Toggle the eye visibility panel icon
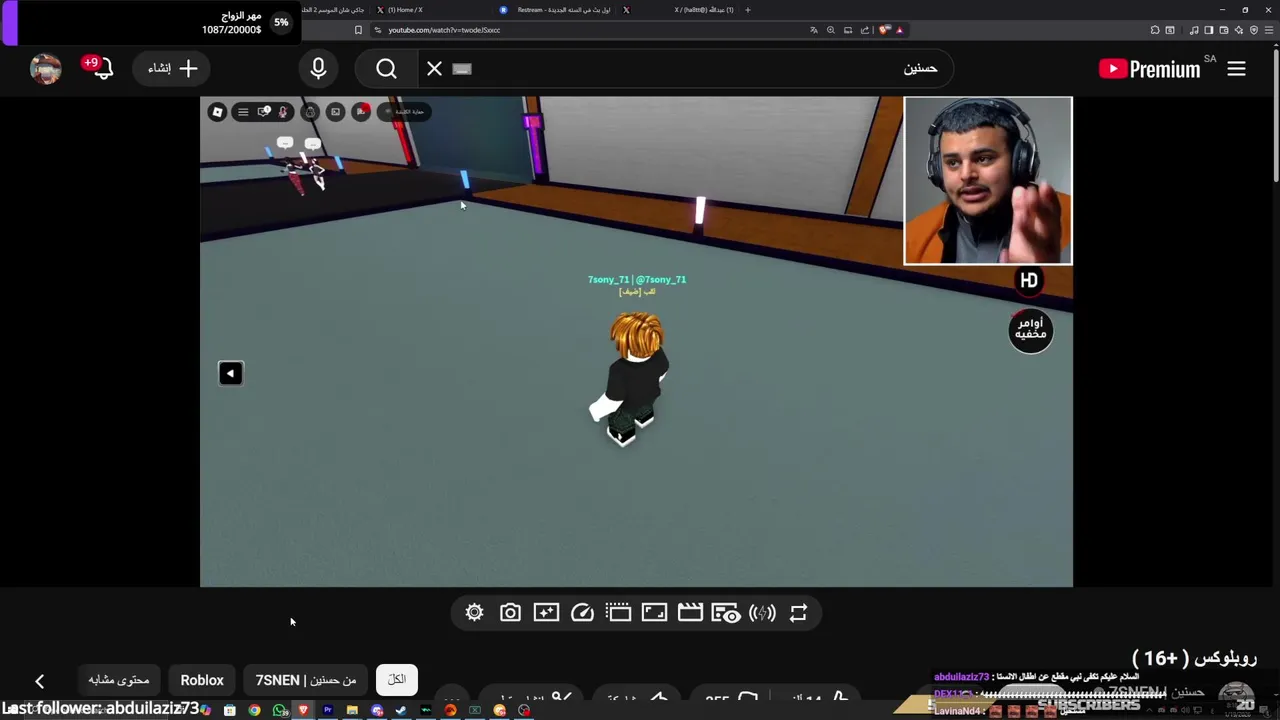 (726, 613)
